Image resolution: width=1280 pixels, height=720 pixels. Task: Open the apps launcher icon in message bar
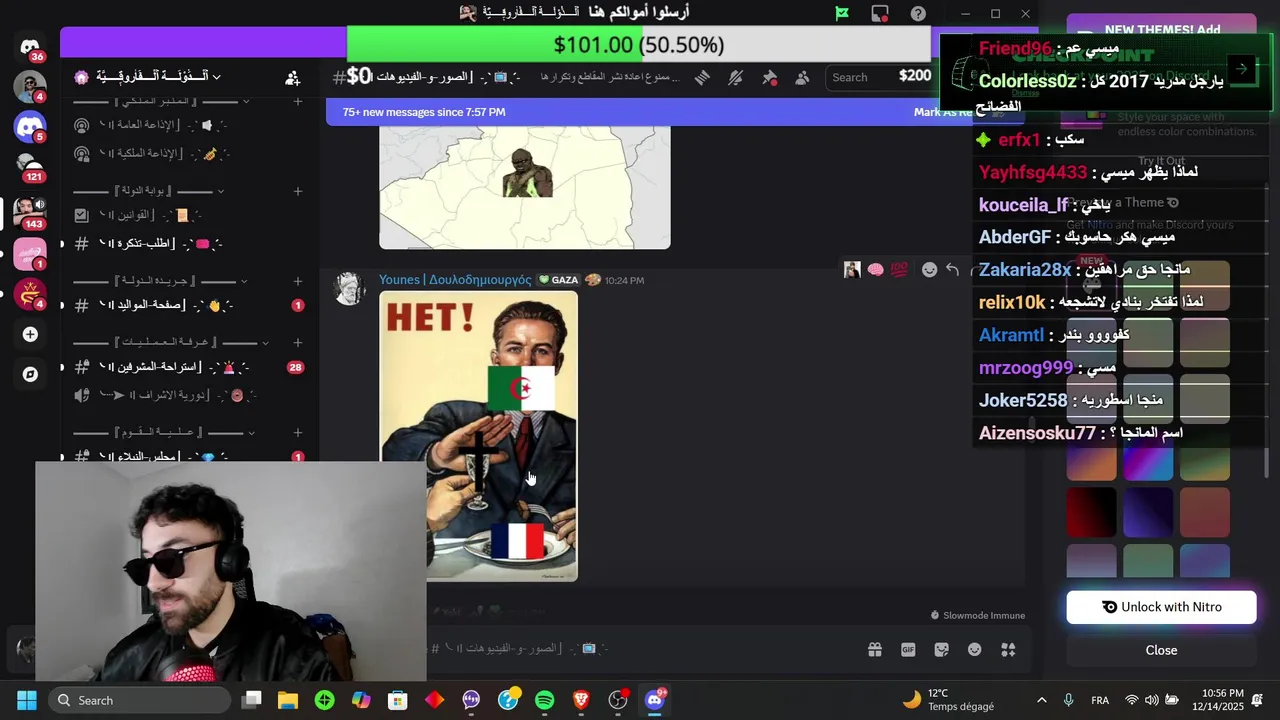pyautogui.click(x=1008, y=649)
